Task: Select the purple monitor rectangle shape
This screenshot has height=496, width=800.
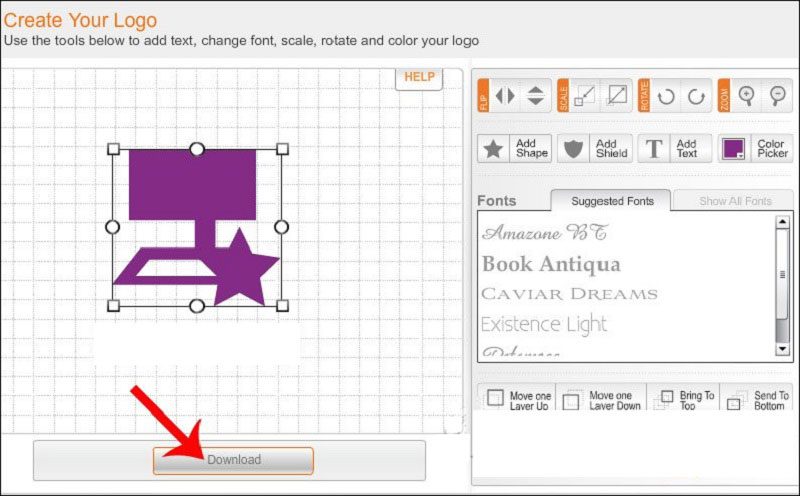Action: 192,185
